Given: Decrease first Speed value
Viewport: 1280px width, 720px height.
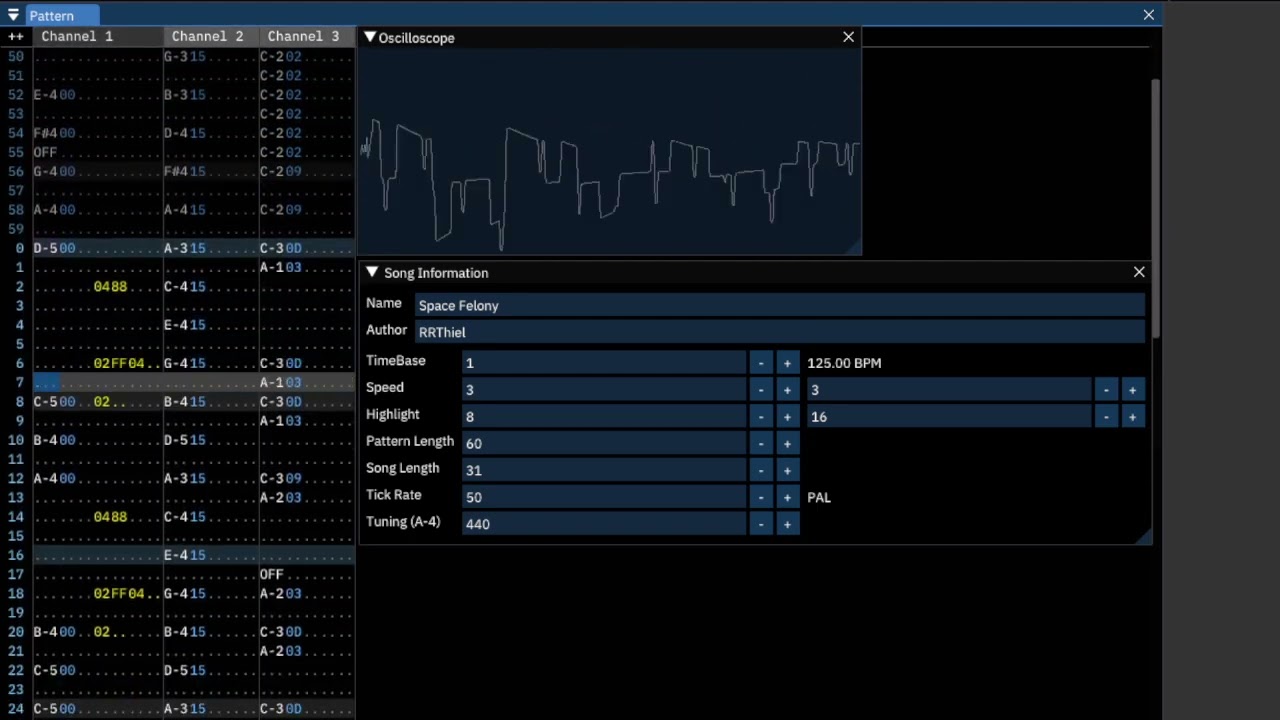Looking at the screenshot, I should coord(761,390).
